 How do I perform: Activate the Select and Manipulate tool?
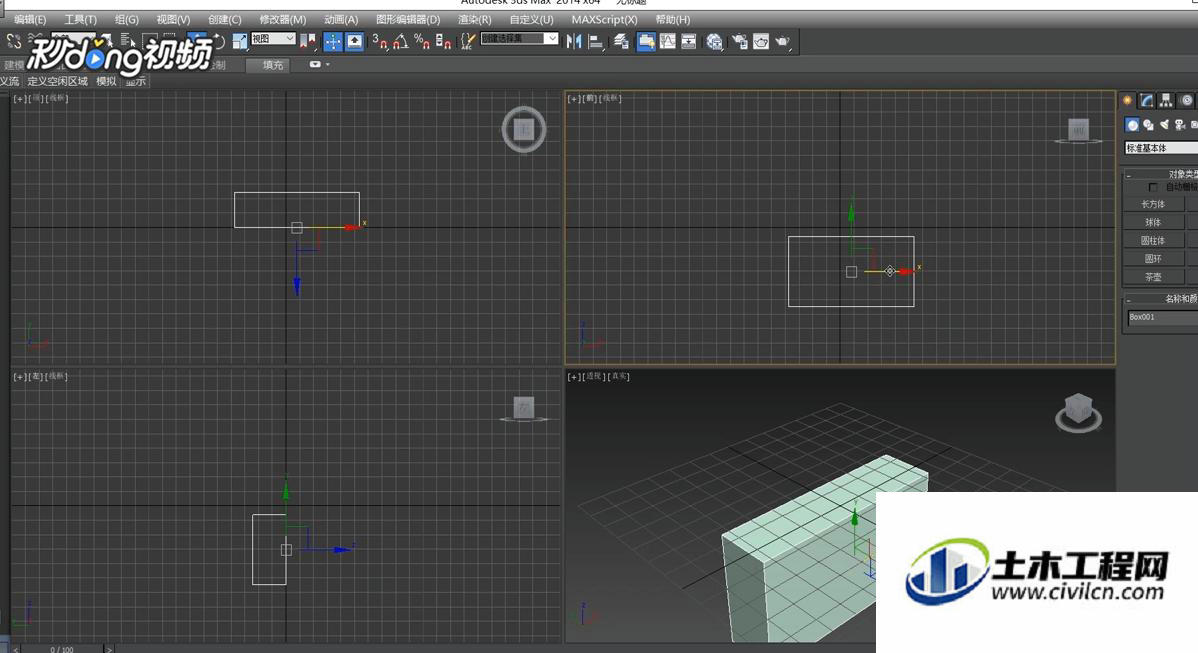click(x=333, y=41)
